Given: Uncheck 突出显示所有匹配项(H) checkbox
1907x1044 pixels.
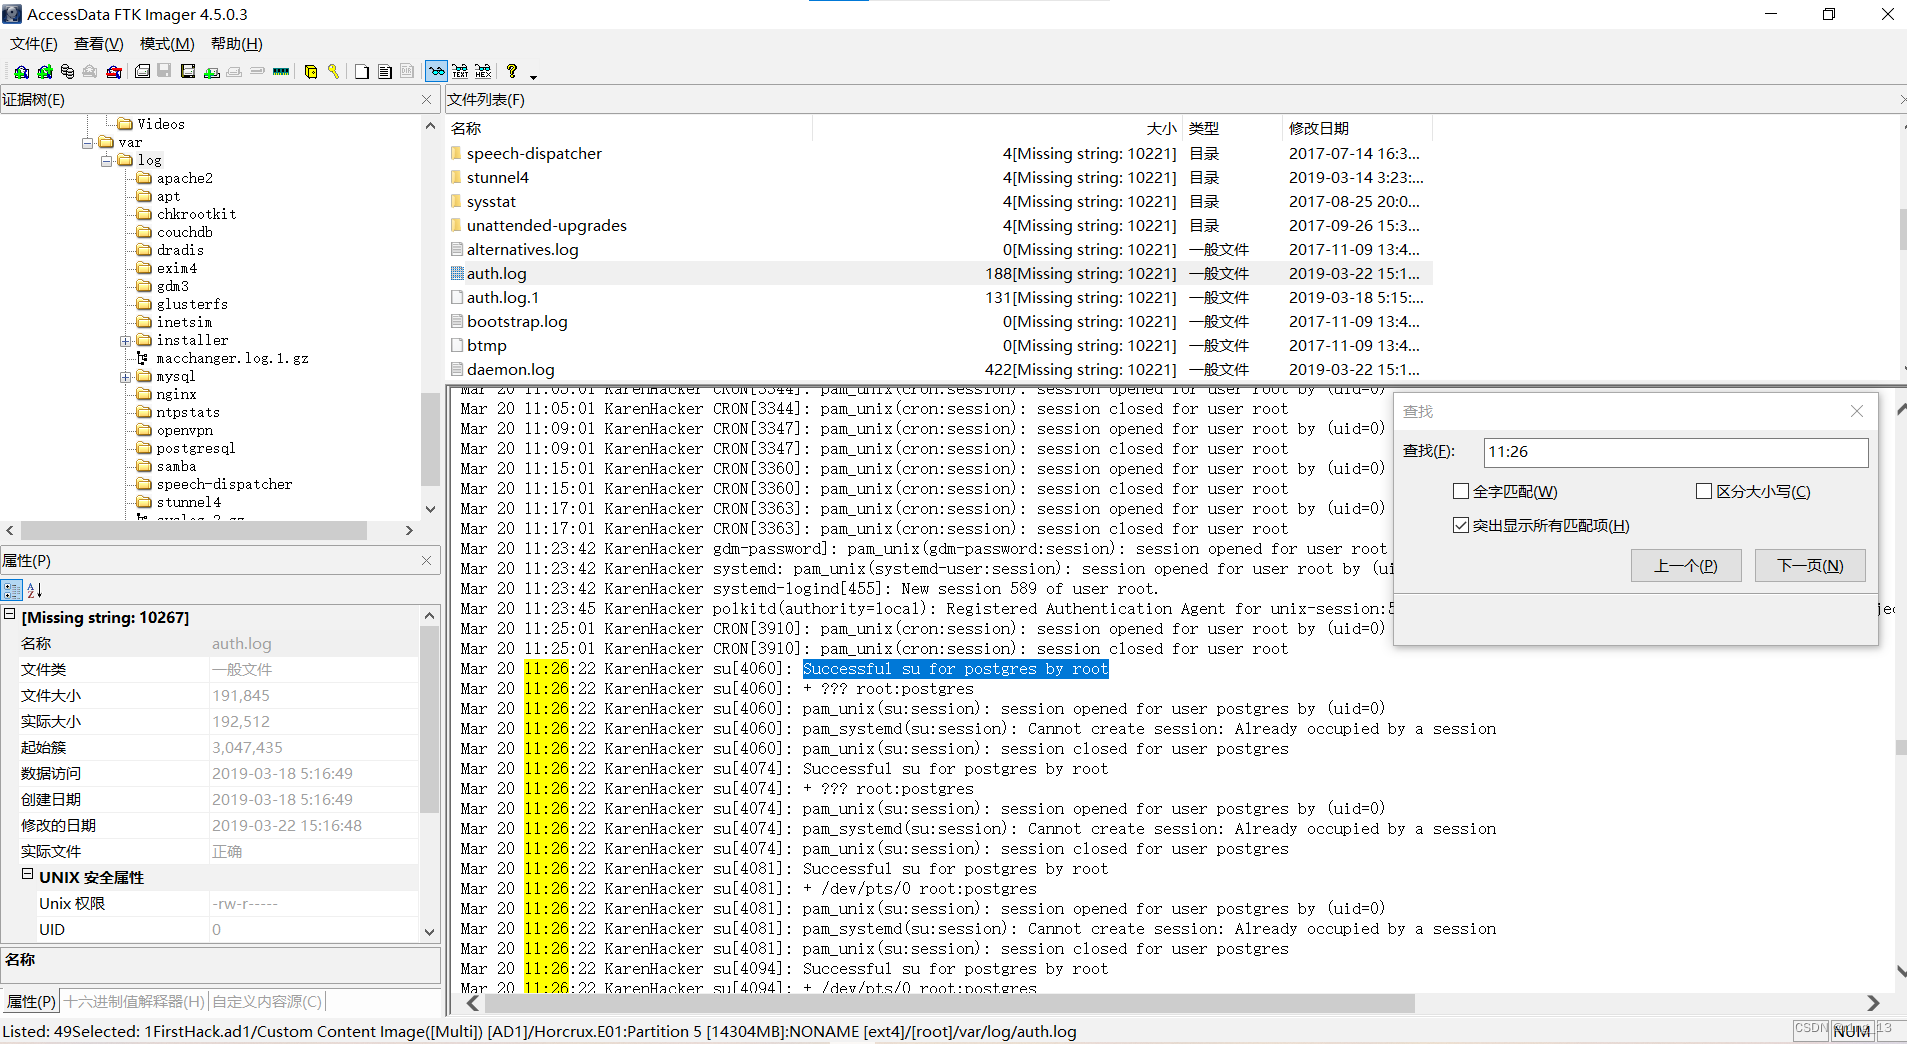Looking at the screenshot, I should [x=1461, y=525].
